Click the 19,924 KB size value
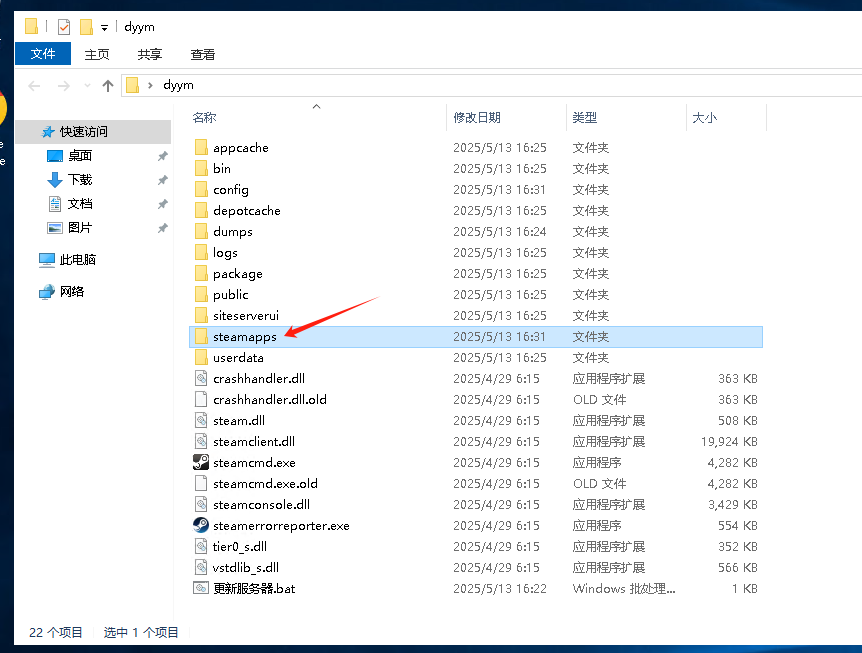Viewport: 862px width, 653px height. [x=729, y=441]
